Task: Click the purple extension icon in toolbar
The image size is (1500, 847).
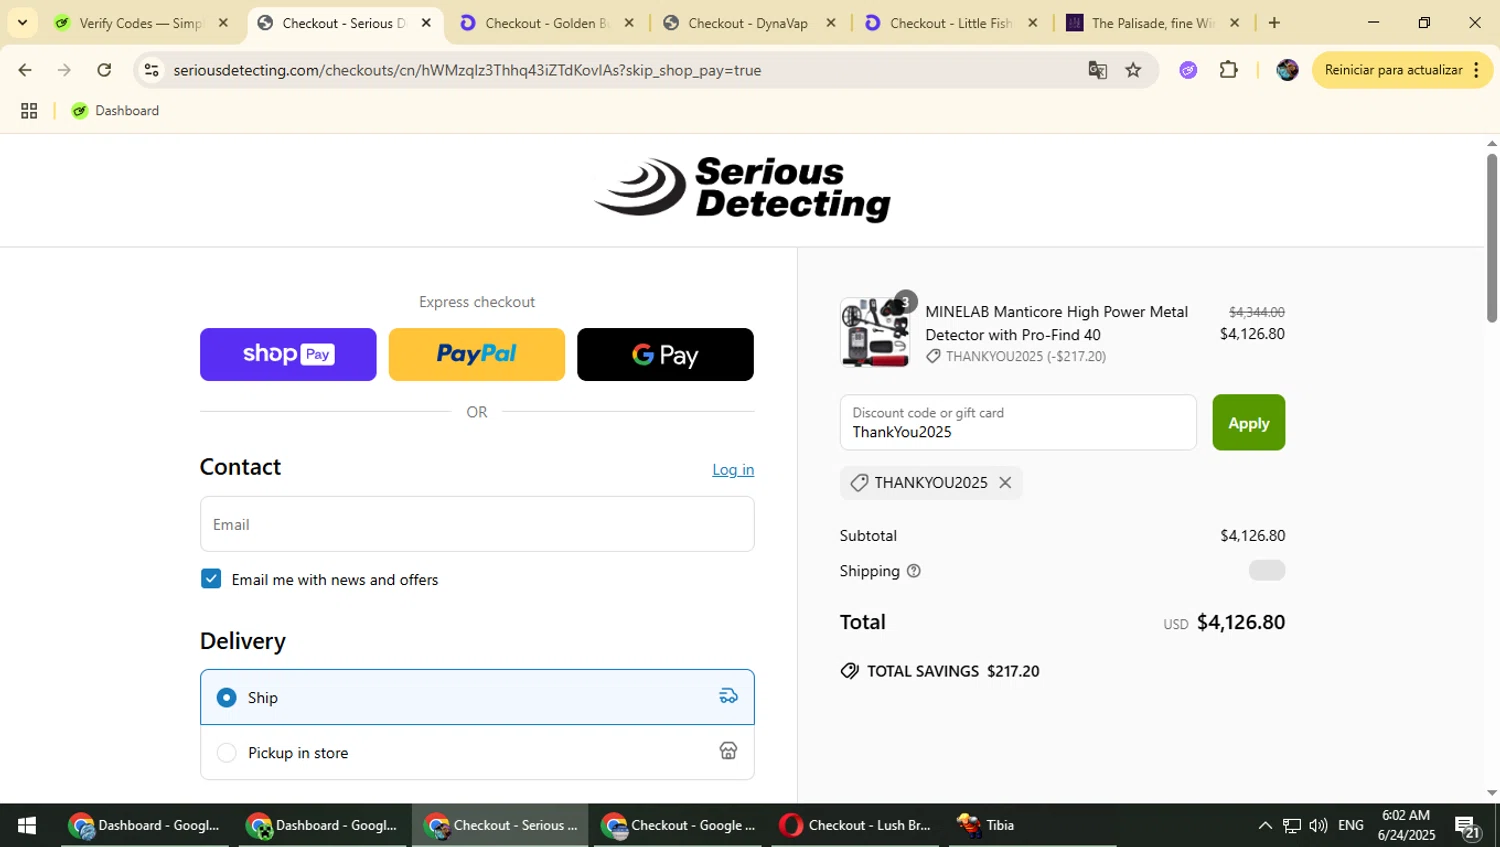Action: (x=1188, y=70)
